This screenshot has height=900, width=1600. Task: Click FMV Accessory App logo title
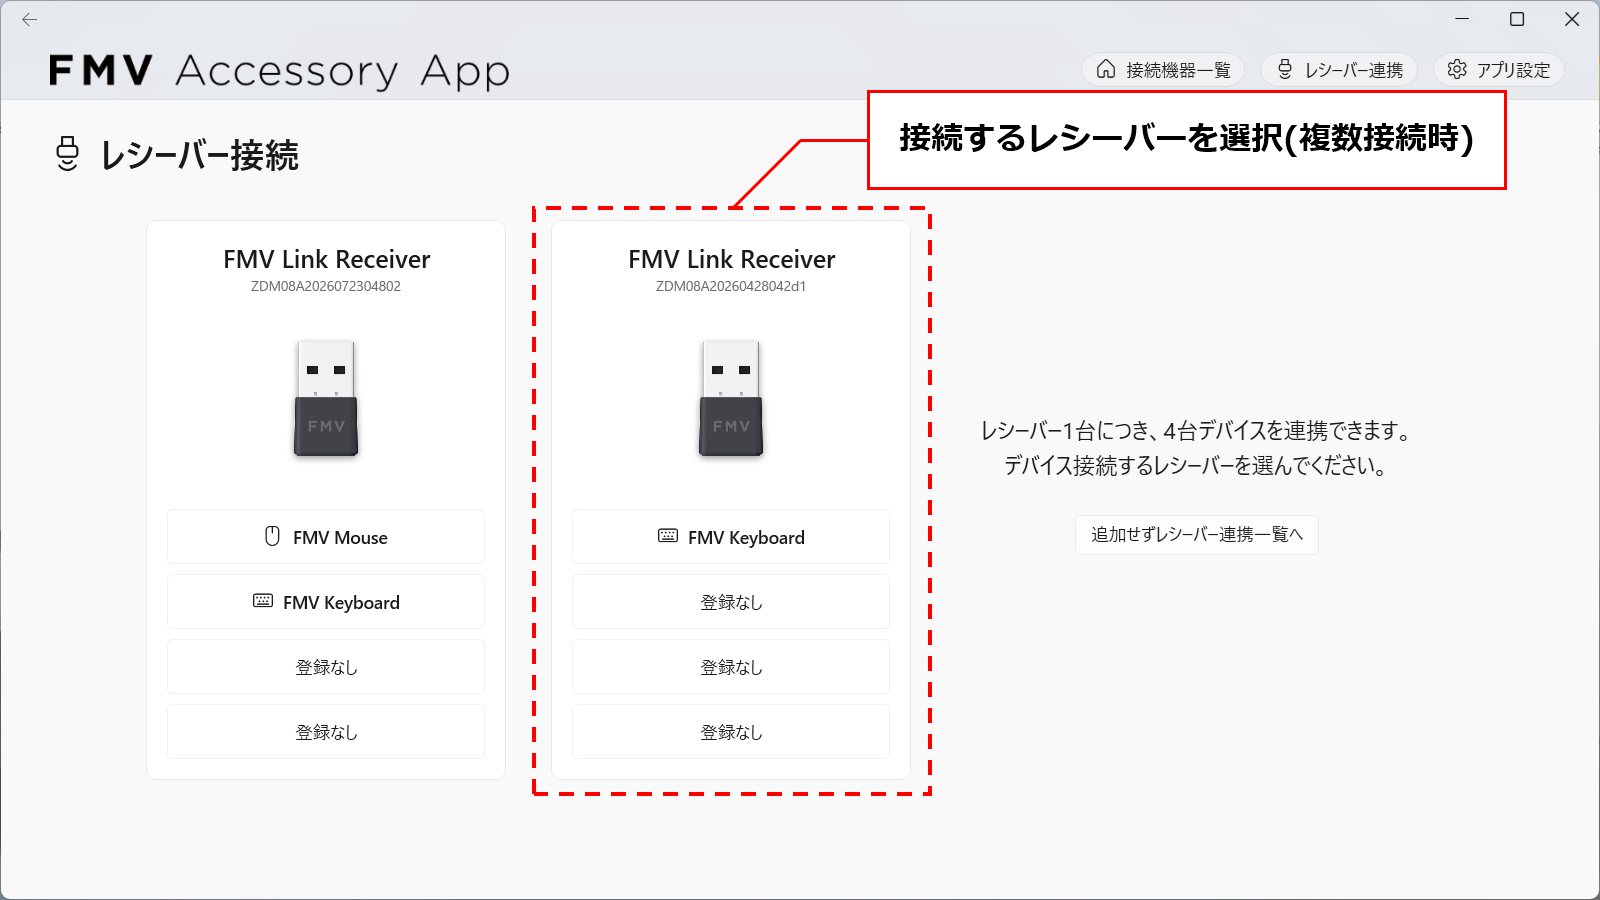click(279, 71)
